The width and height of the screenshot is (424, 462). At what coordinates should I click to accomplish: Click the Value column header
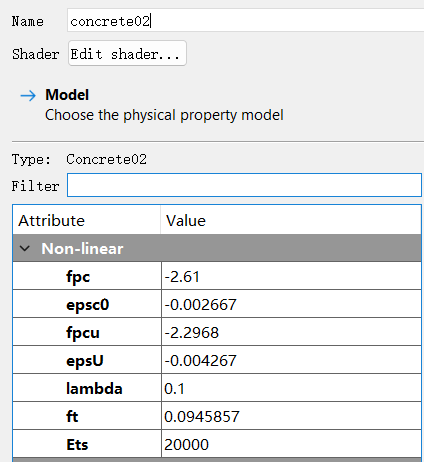click(291, 220)
